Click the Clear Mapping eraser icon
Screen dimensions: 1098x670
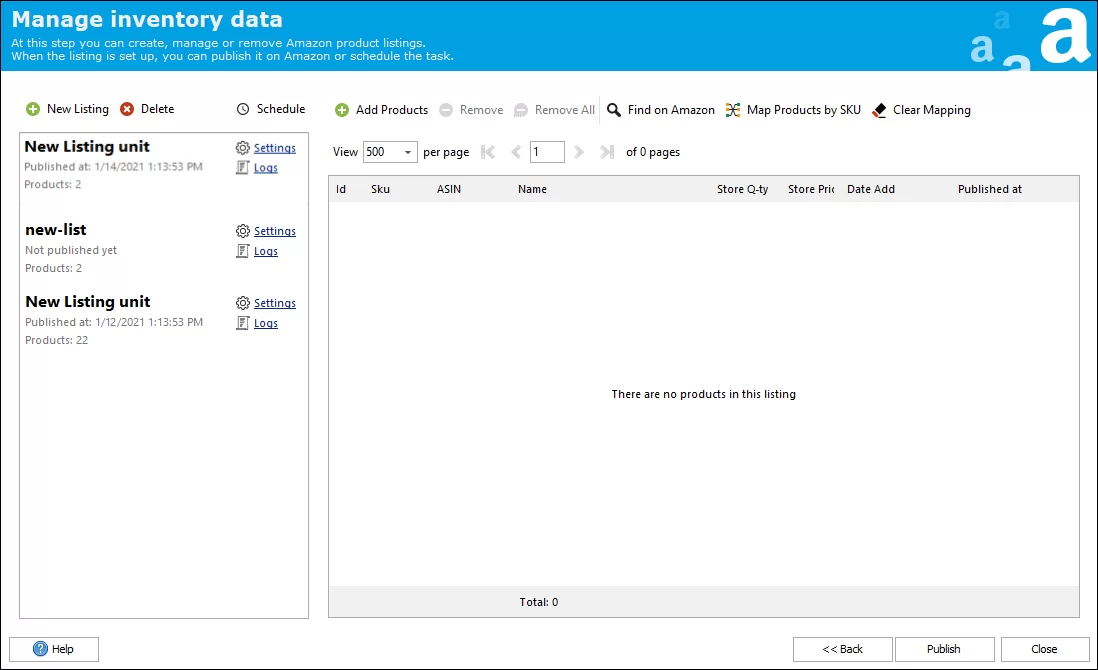pos(879,110)
